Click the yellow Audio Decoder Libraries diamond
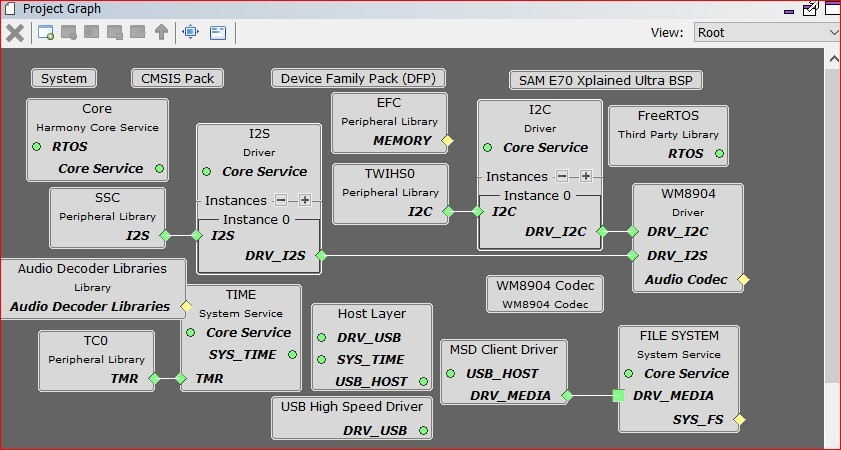The height and width of the screenshot is (450, 841). click(x=186, y=306)
